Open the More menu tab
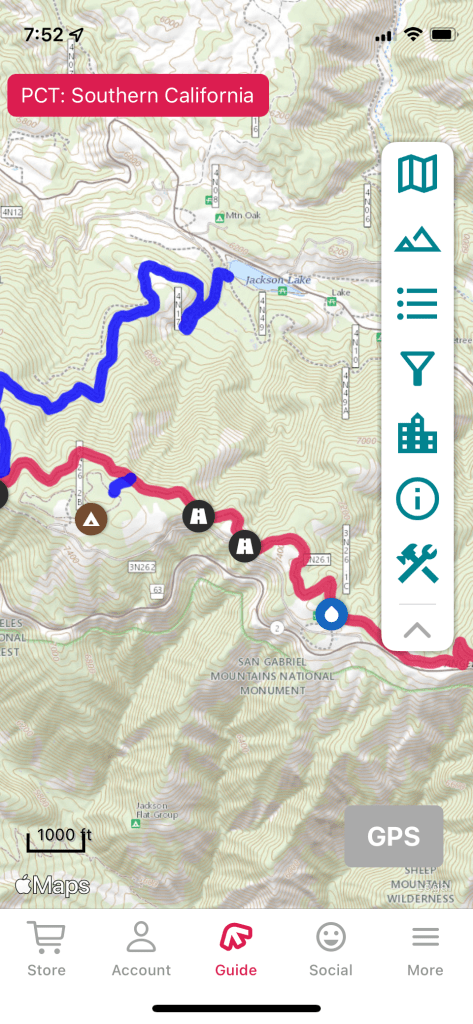Screen dimensions: 473x1024 click(425, 950)
